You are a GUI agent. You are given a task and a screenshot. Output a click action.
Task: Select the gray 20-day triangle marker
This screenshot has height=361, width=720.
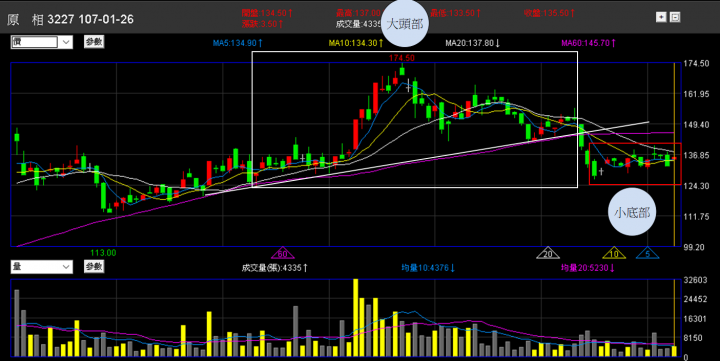548,253
